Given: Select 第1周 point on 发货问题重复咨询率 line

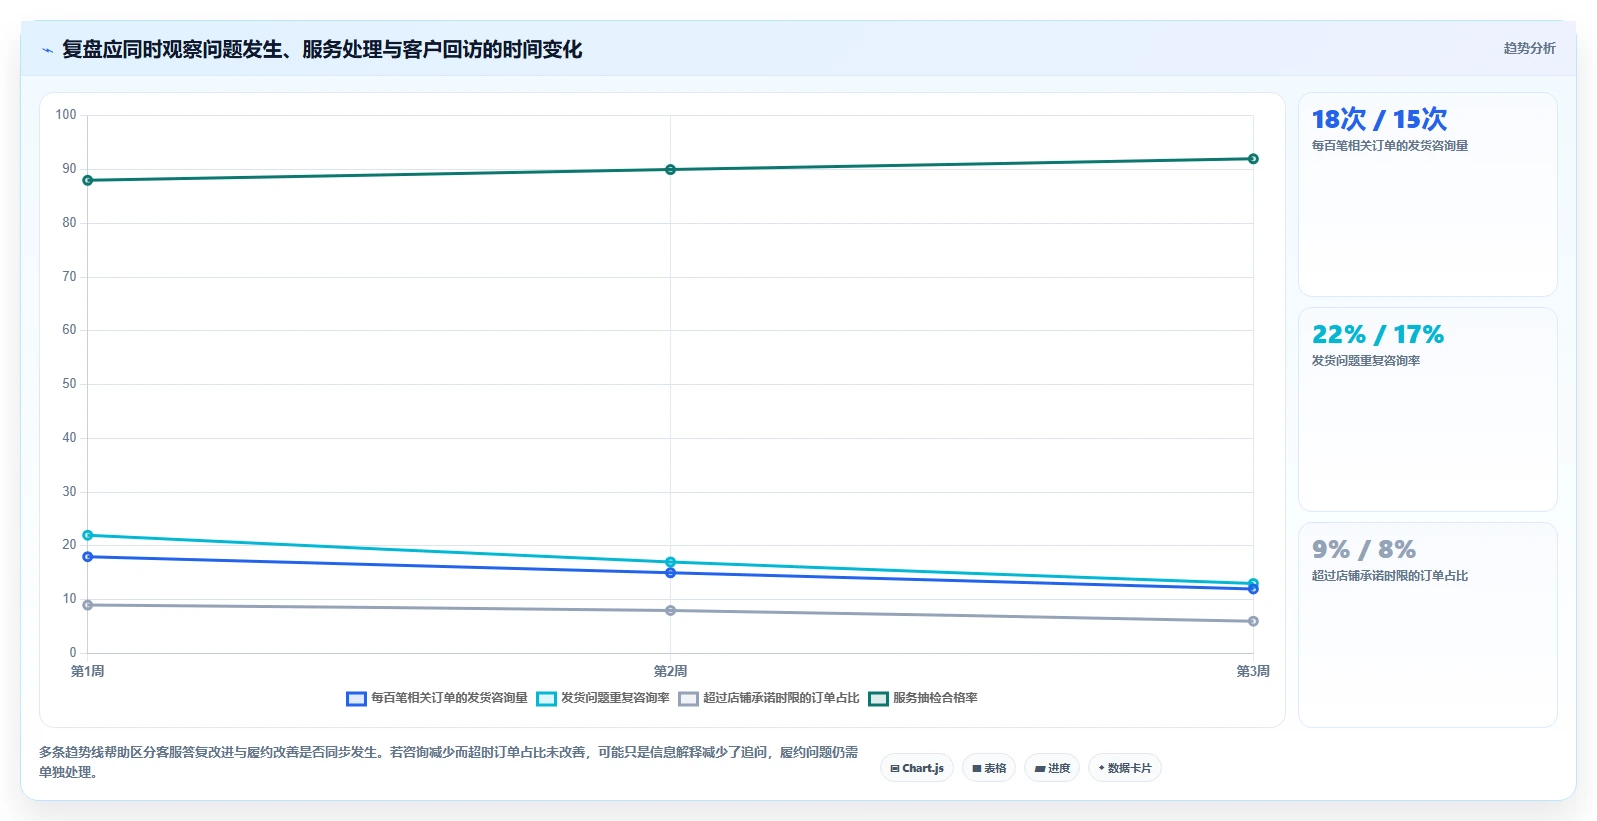Looking at the screenshot, I should coord(88,536).
